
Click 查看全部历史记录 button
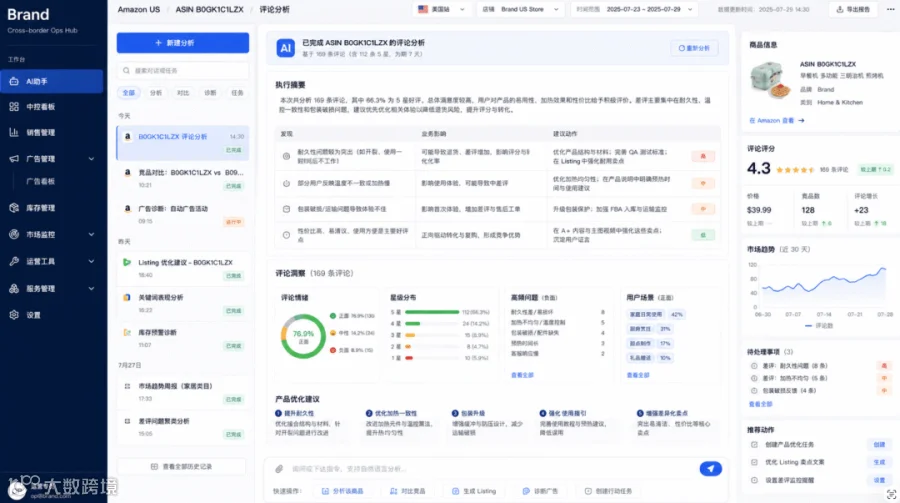[x=181, y=466]
